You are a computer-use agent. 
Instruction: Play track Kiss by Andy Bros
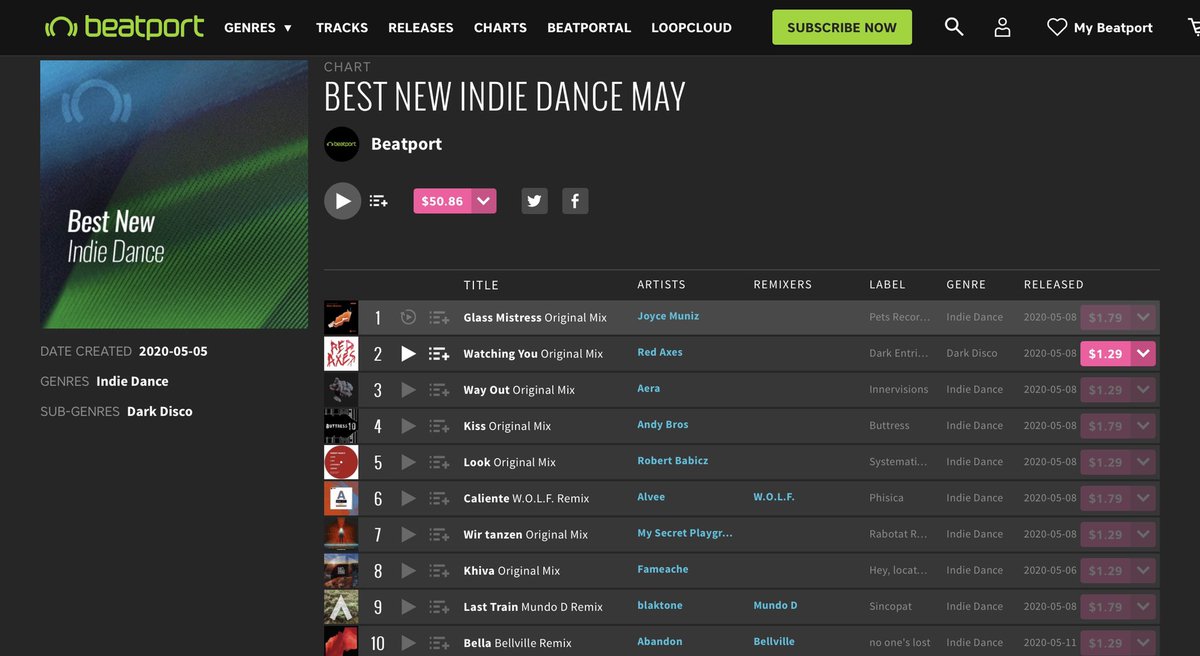pos(408,425)
